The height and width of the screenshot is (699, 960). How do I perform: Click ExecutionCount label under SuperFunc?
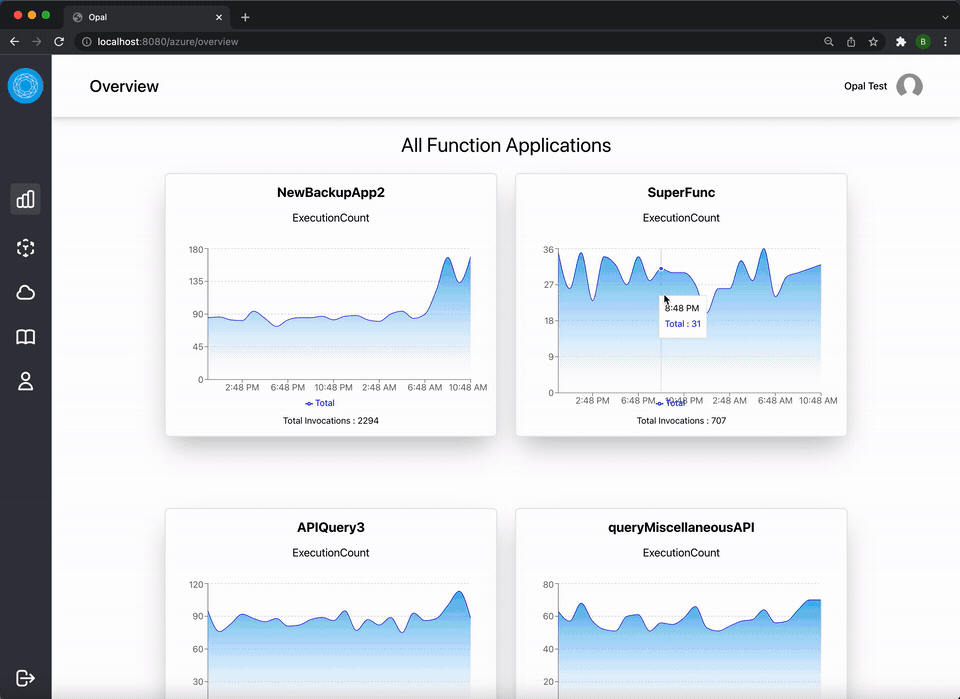681,218
